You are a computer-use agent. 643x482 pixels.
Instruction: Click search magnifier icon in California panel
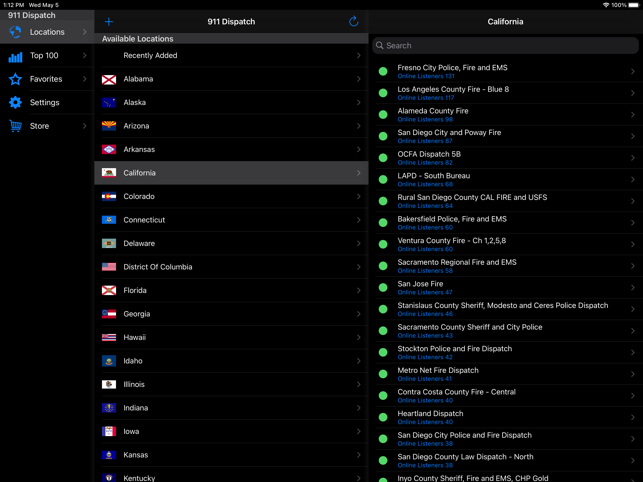click(380, 46)
